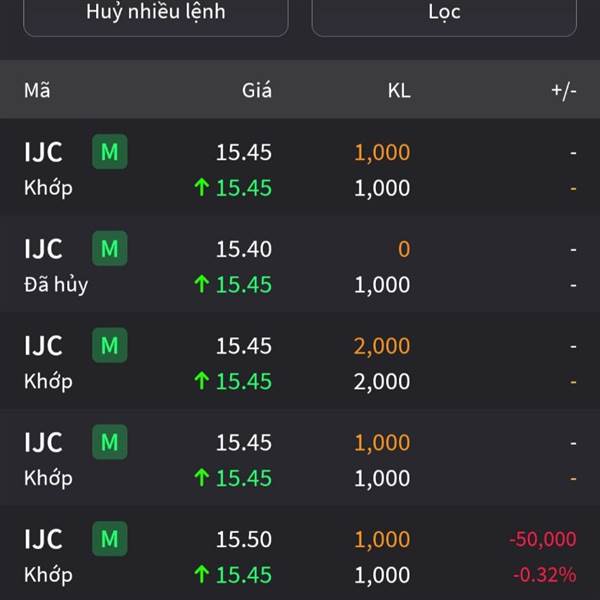Open the order priced at 15.40

tap(244, 249)
